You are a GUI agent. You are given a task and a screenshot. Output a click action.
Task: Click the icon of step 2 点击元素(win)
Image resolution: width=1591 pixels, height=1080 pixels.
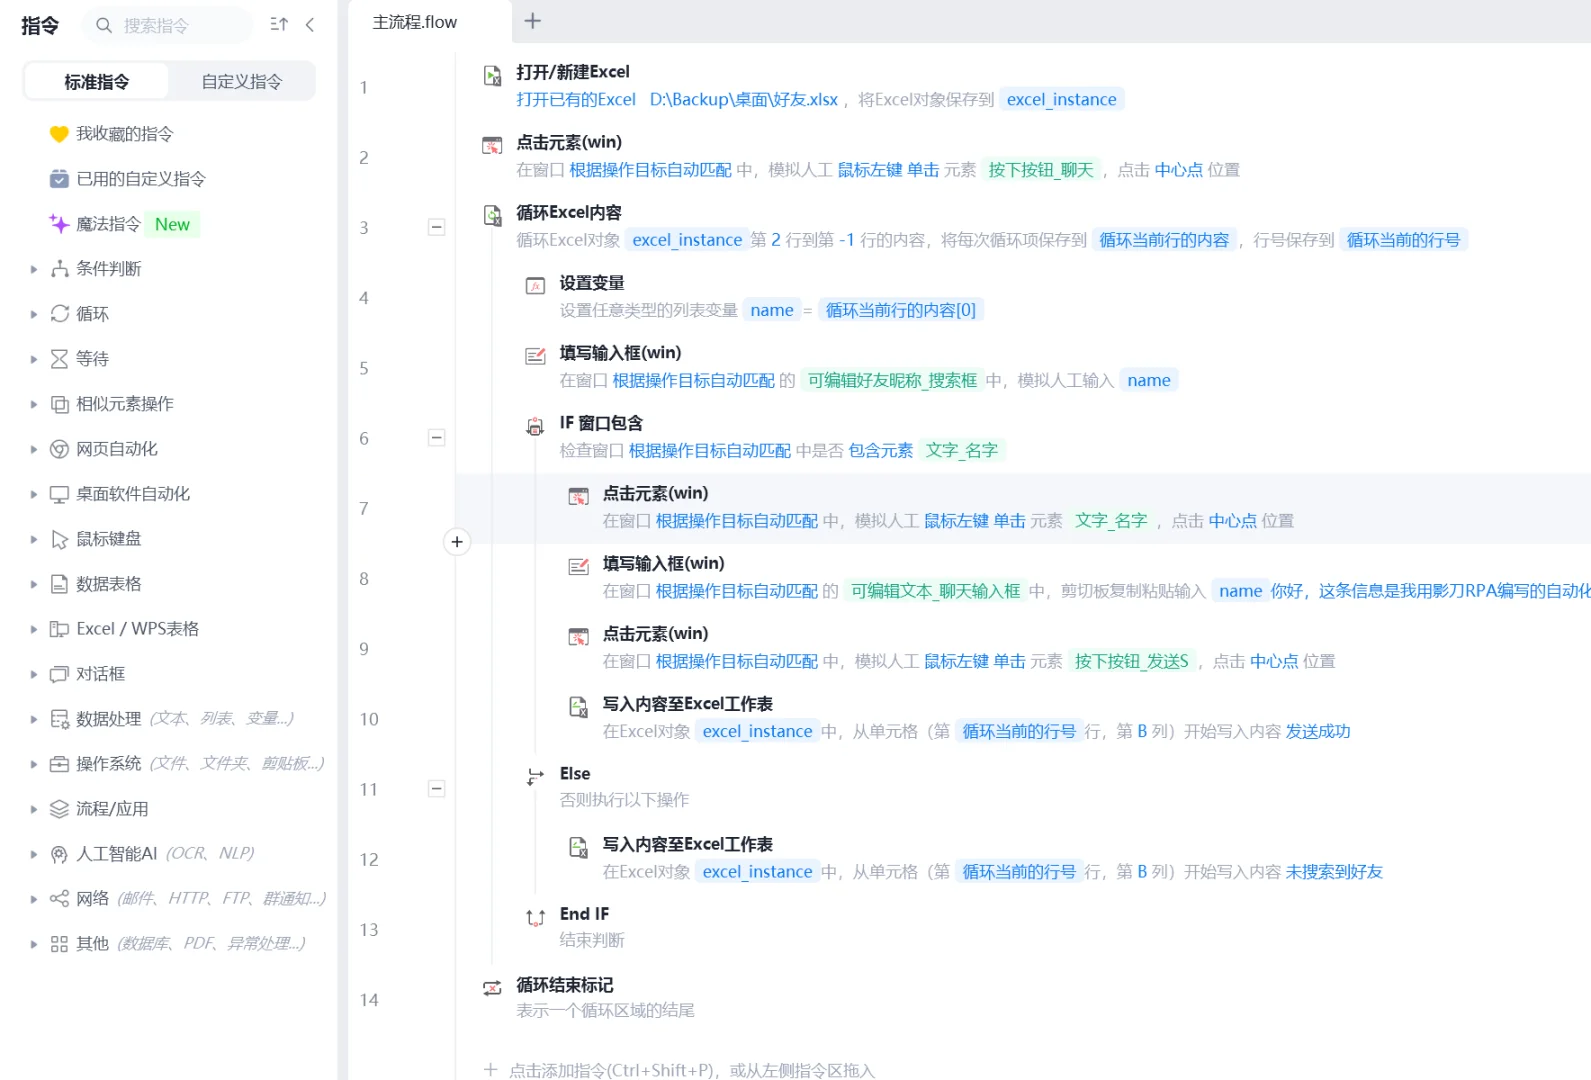click(x=492, y=146)
